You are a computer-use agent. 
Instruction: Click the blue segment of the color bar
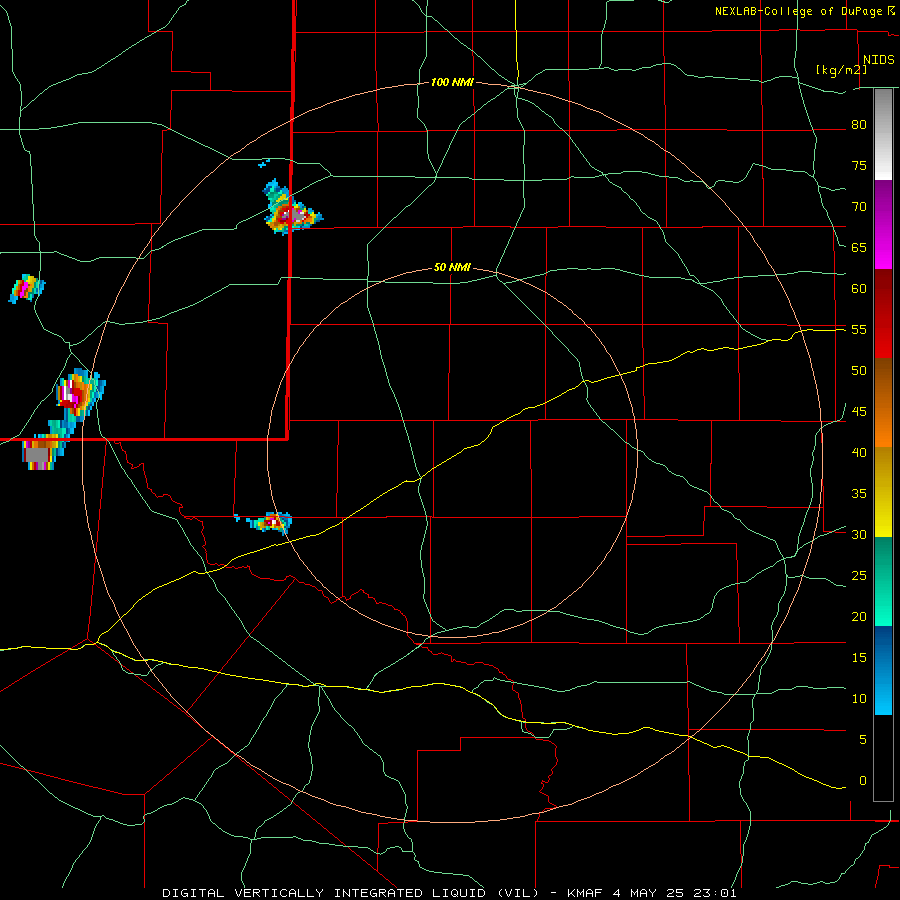[883, 670]
